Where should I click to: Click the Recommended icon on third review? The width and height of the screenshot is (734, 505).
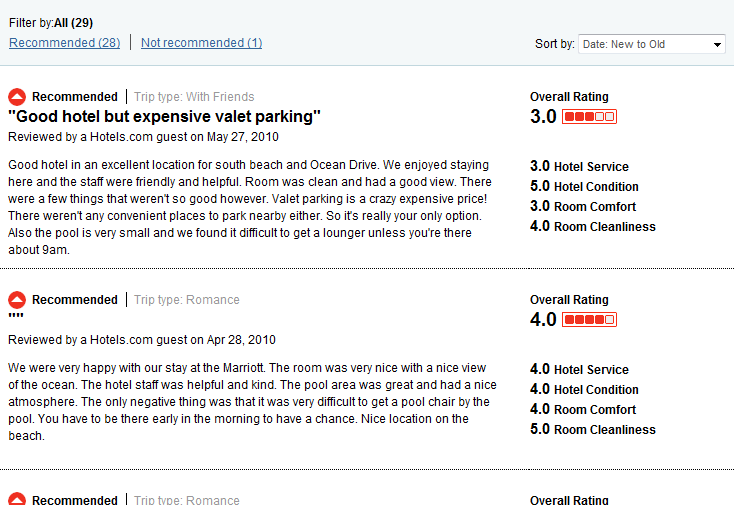tap(17, 499)
